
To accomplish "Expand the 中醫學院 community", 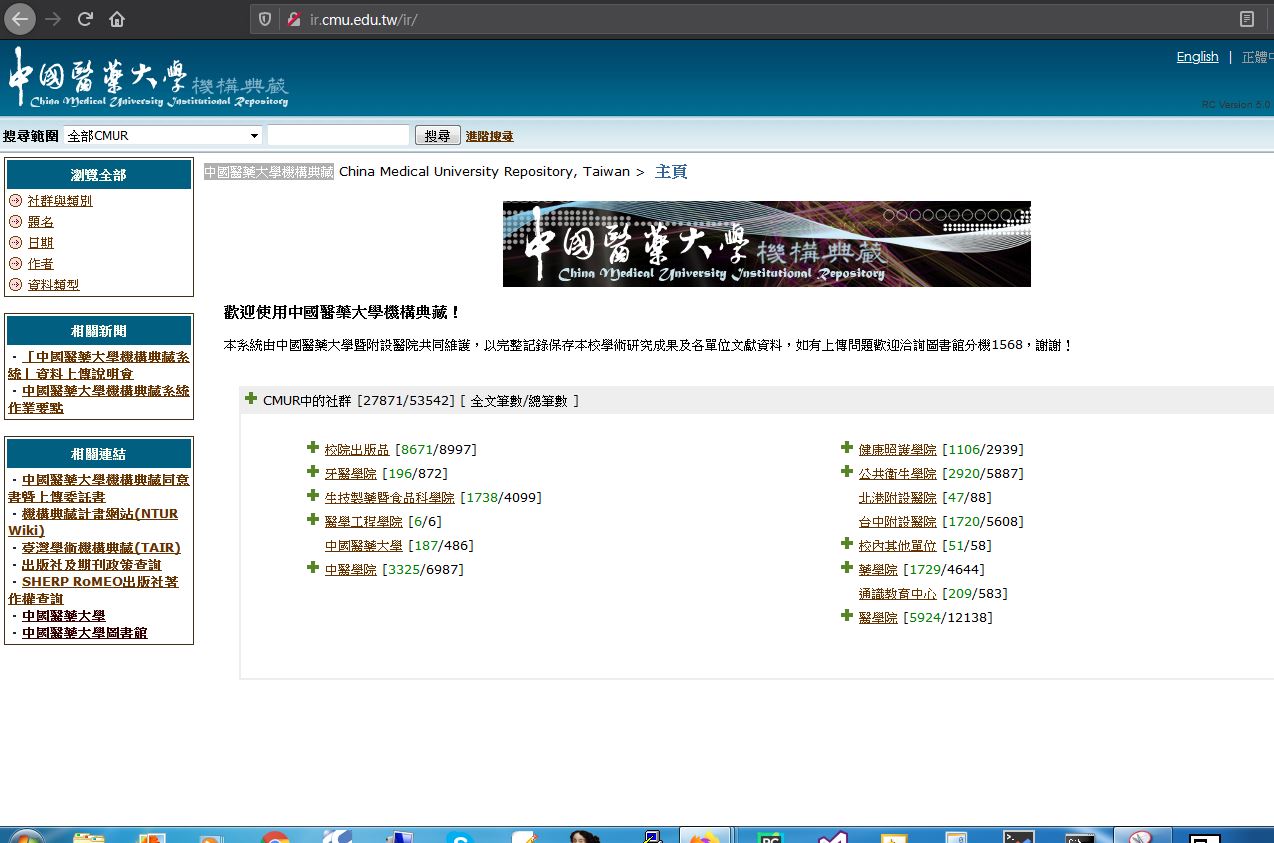I will [x=313, y=568].
